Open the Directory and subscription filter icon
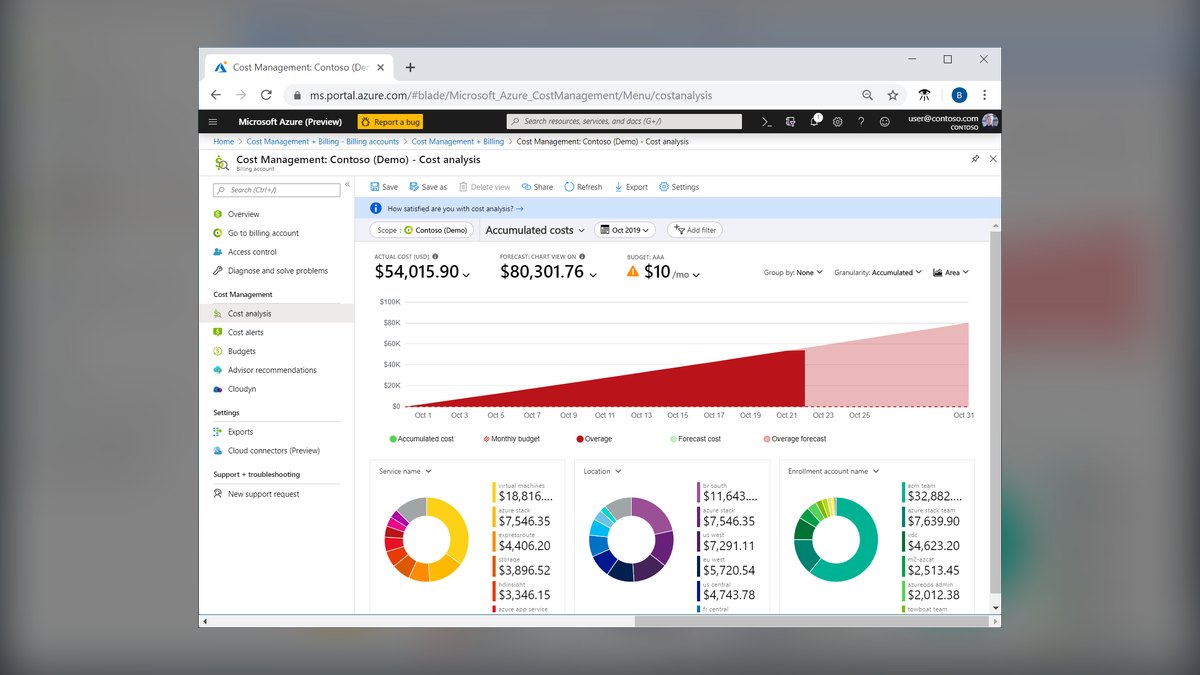The height and width of the screenshot is (675, 1200). [x=790, y=121]
